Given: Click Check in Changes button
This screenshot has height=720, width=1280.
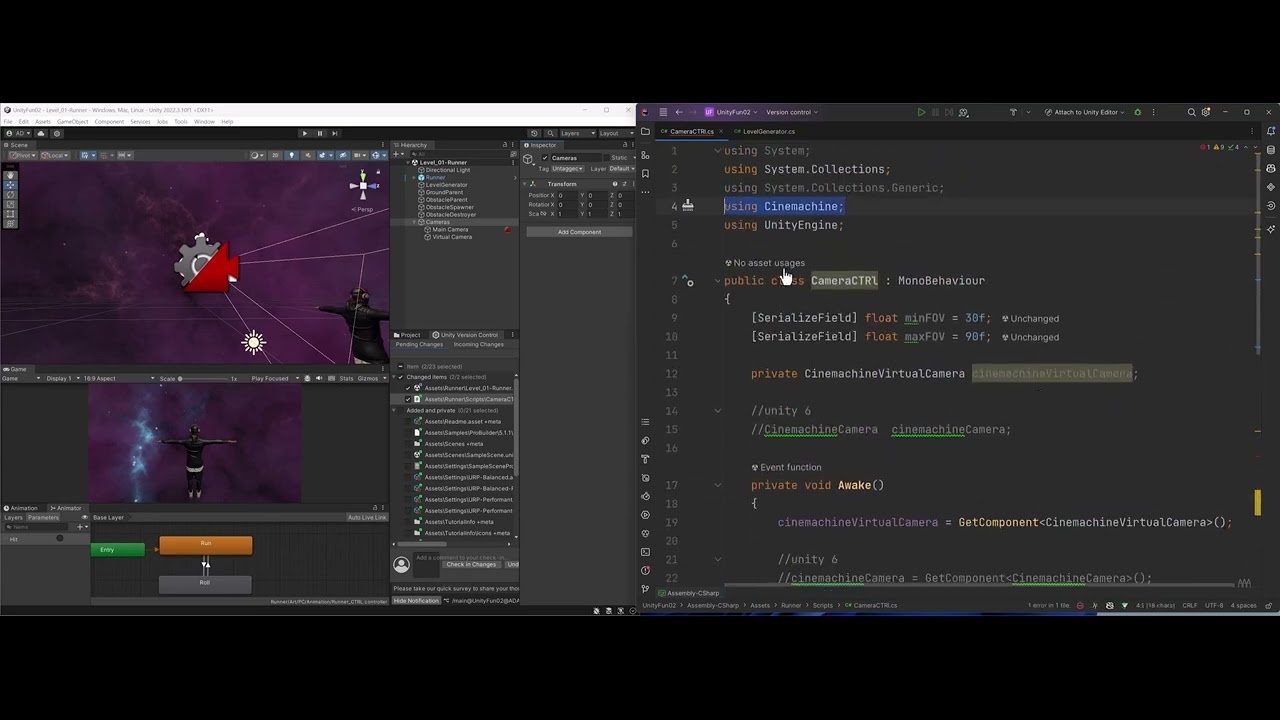Looking at the screenshot, I should tap(471, 564).
